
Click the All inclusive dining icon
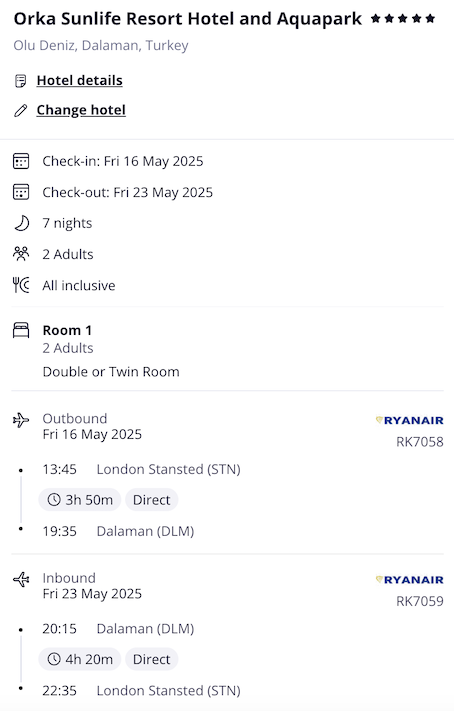point(21,285)
